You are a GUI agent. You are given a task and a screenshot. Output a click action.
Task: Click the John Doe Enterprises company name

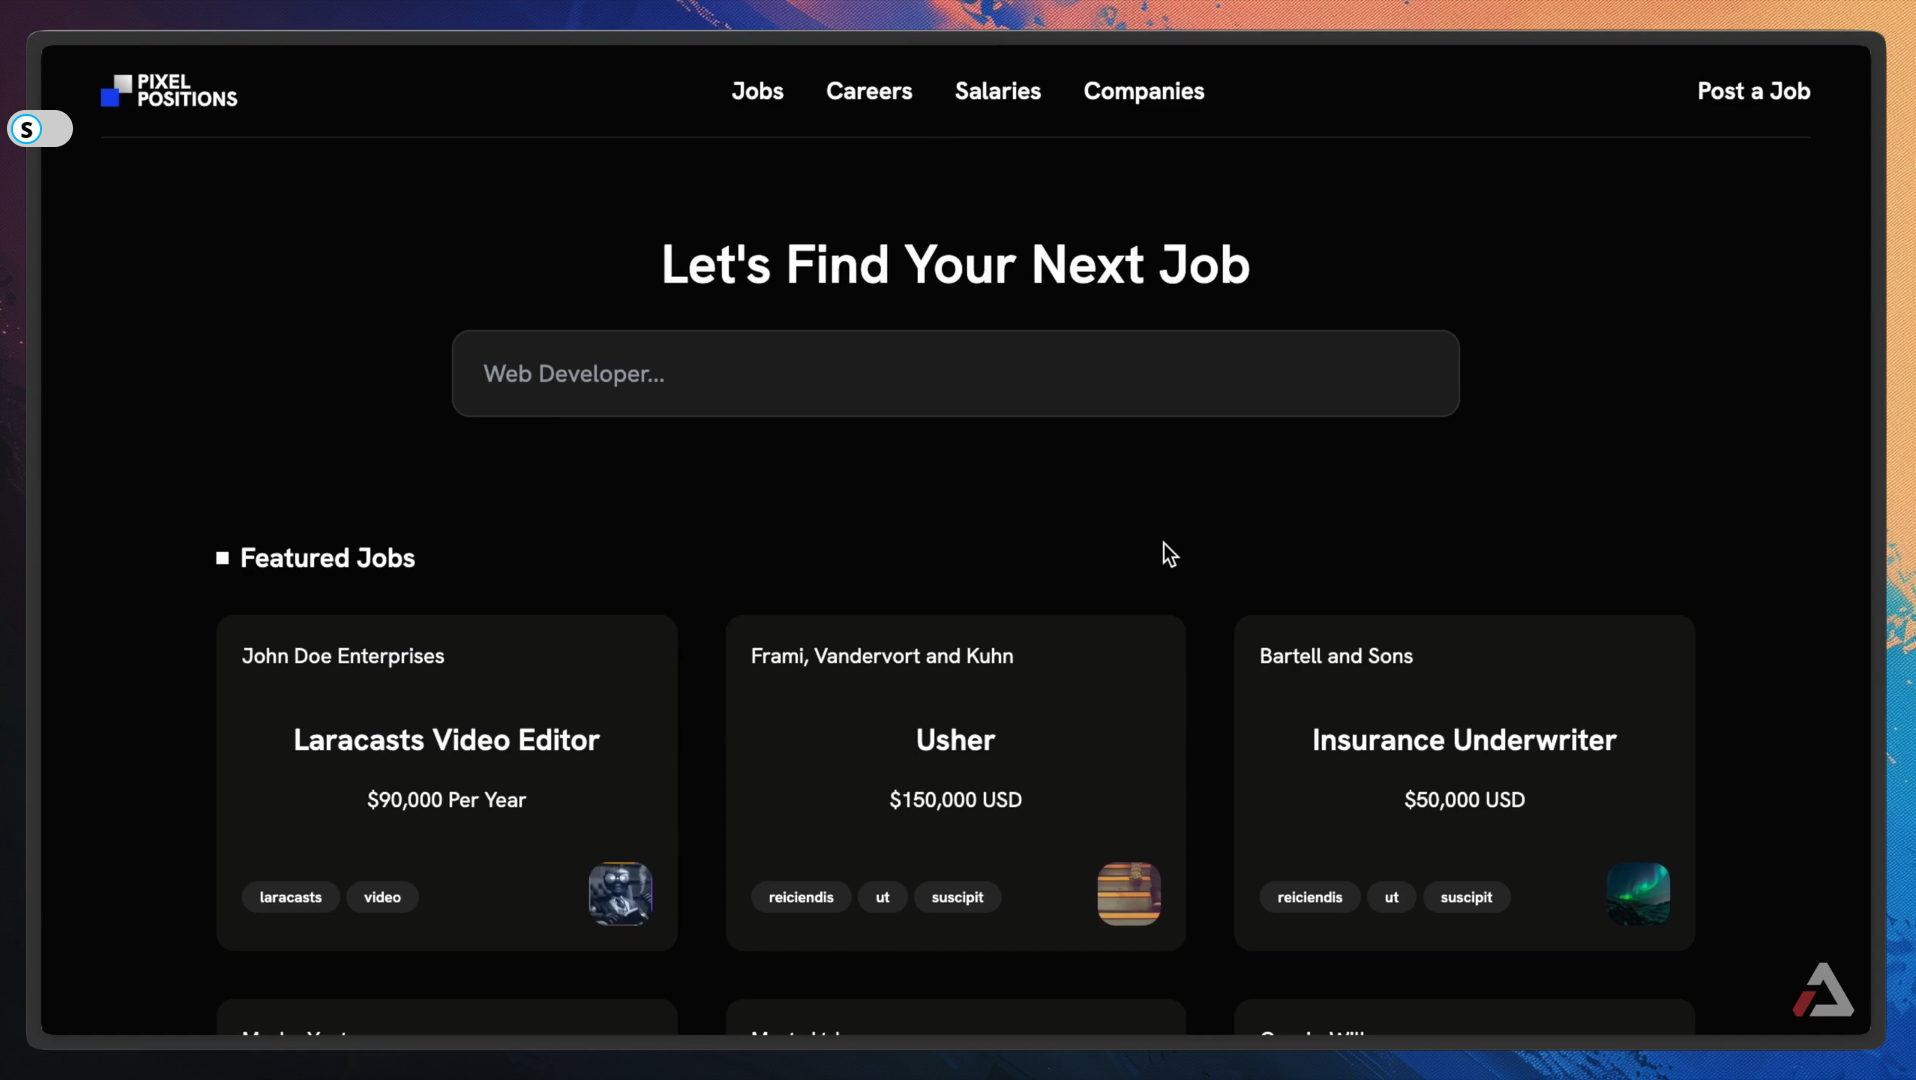[x=343, y=656]
